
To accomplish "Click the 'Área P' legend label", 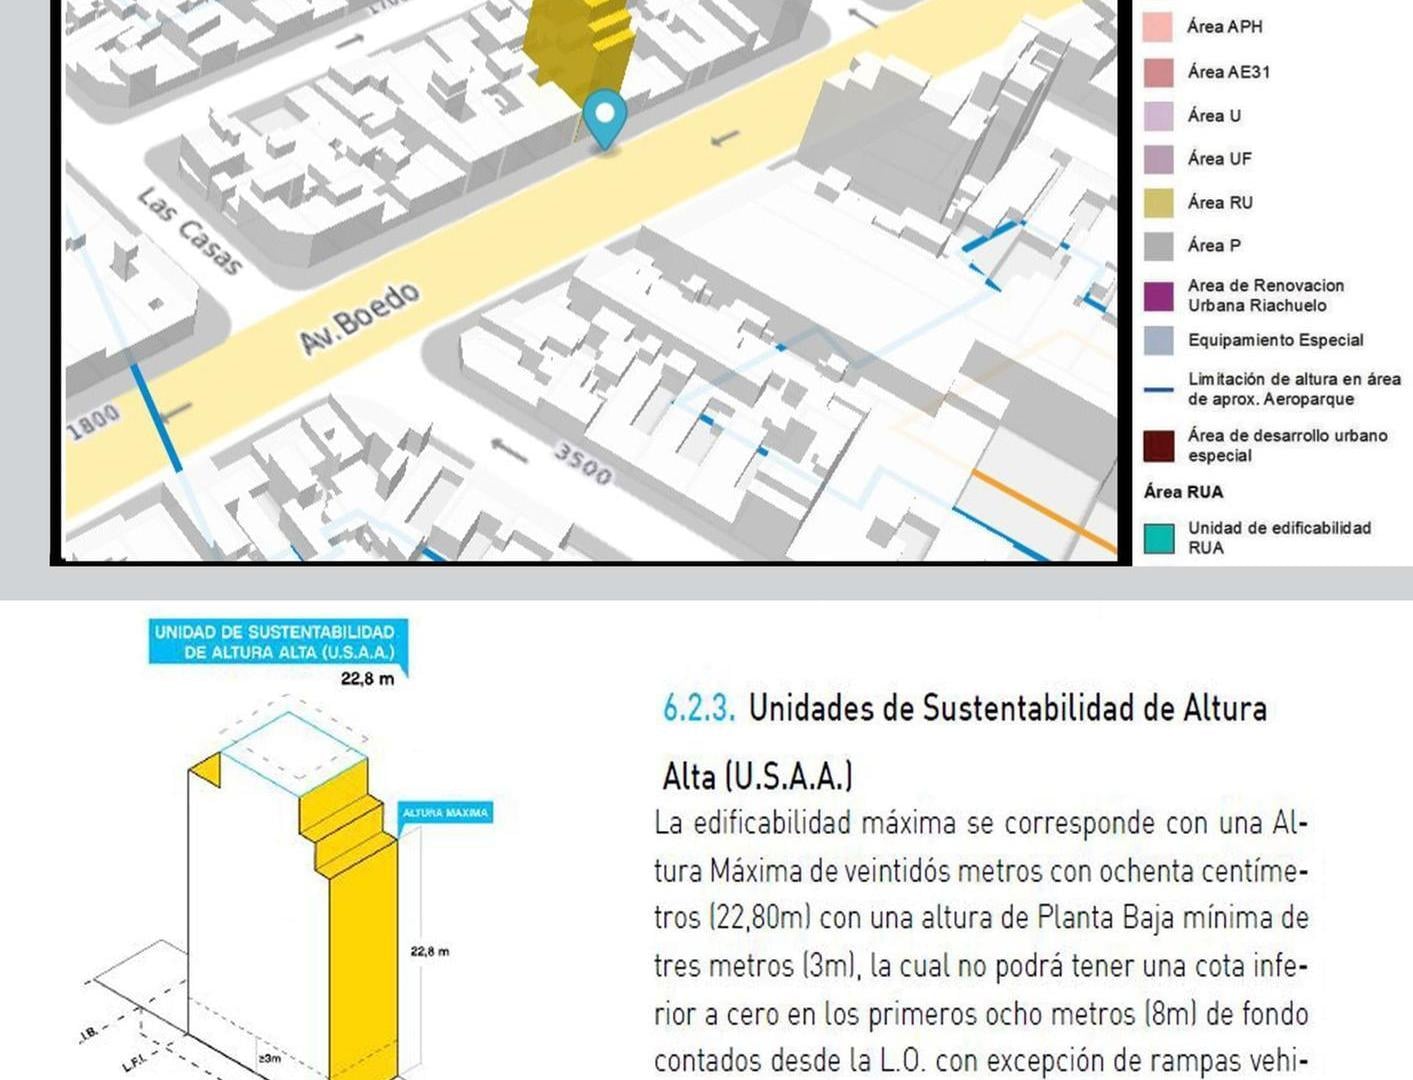I will click(x=1214, y=246).
